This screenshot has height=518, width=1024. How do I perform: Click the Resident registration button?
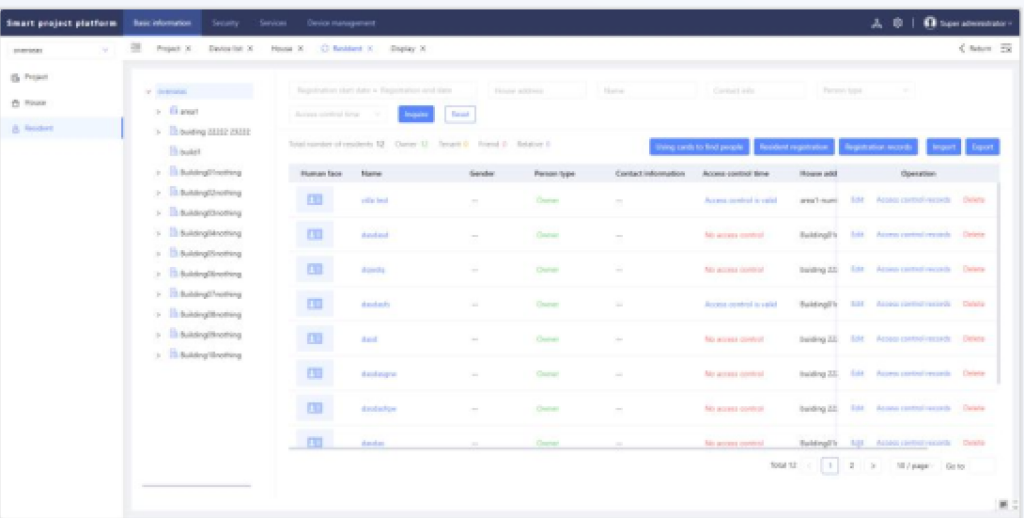tap(793, 147)
